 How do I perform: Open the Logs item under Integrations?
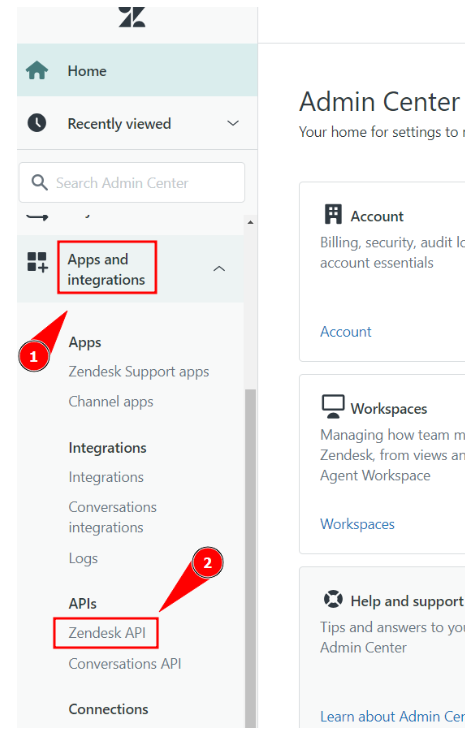click(83, 558)
